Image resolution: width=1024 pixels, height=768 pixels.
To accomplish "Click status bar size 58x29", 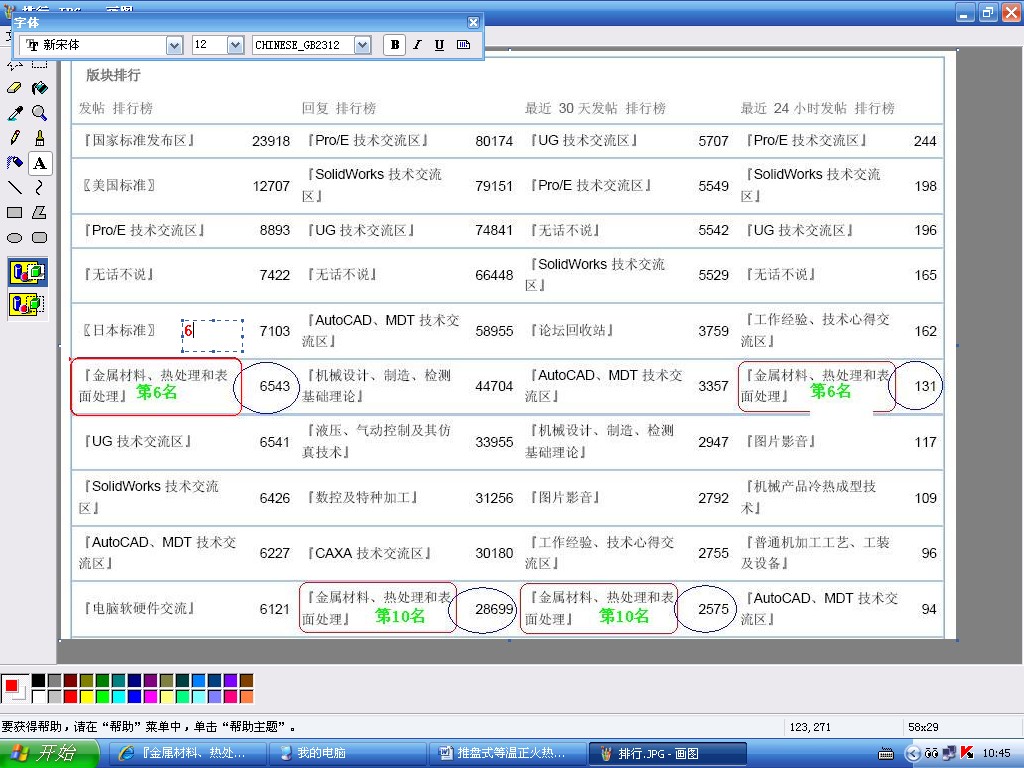I will pyautogui.click(x=923, y=727).
